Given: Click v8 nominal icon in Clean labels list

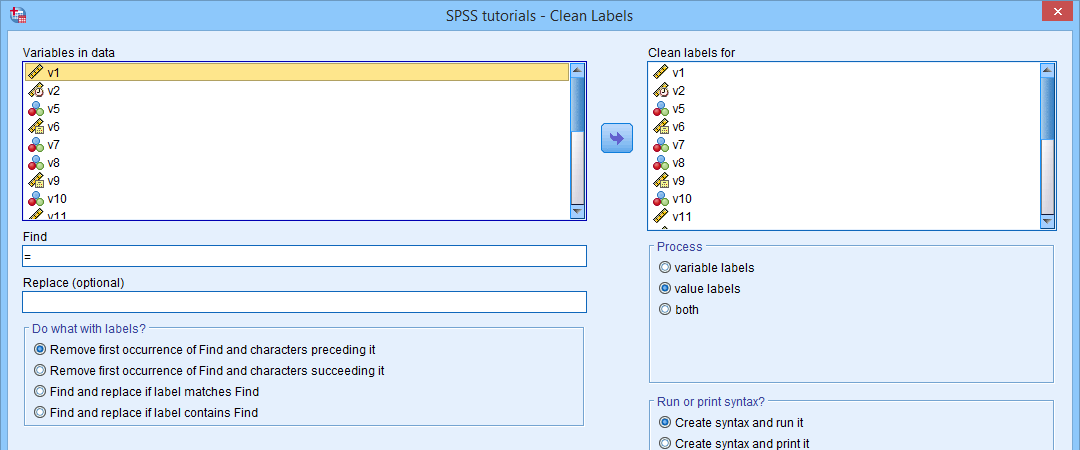Looking at the screenshot, I should tap(661, 163).
